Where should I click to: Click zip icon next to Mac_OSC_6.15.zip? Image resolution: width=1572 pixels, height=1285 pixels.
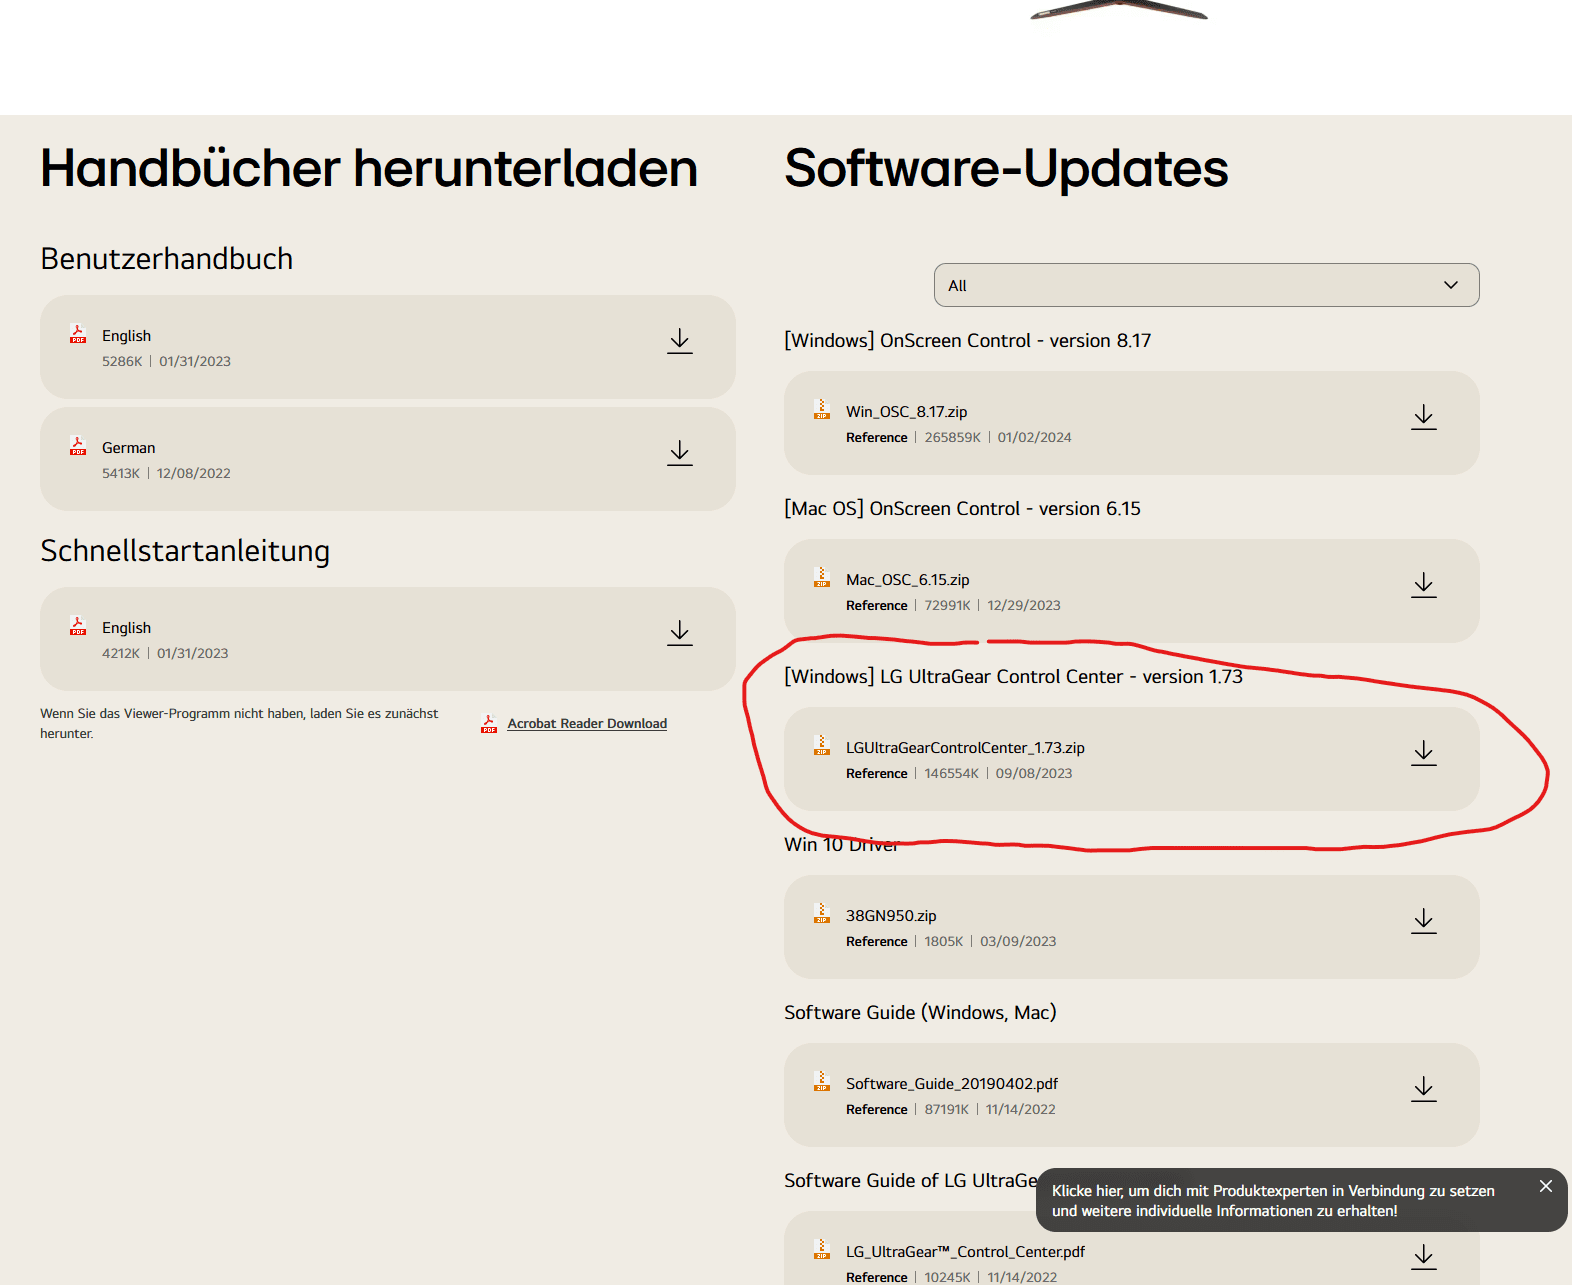click(822, 578)
